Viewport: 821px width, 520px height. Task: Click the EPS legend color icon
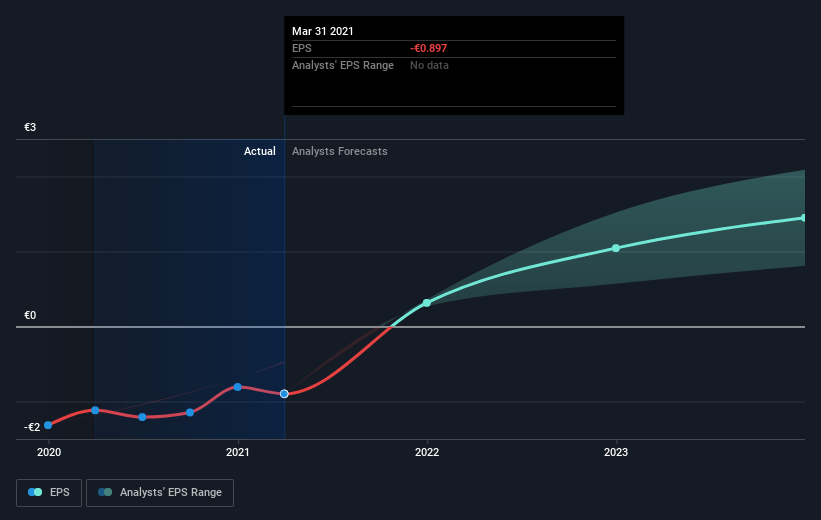tap(35, 492)
